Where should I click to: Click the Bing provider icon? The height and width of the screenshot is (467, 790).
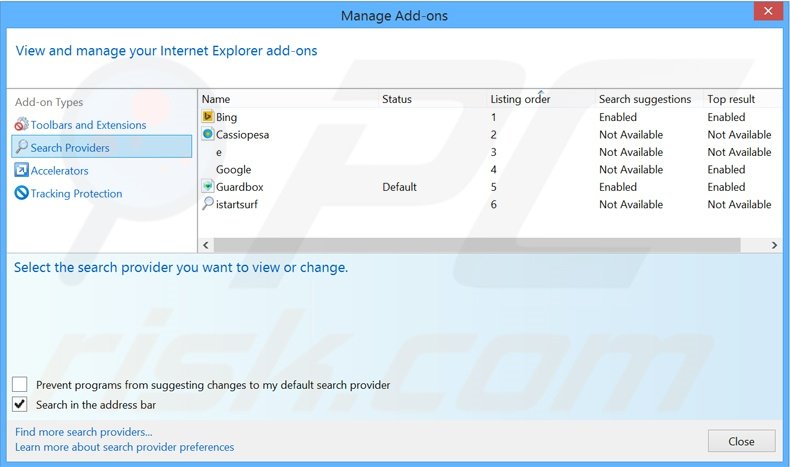click(x=208, y=117)
